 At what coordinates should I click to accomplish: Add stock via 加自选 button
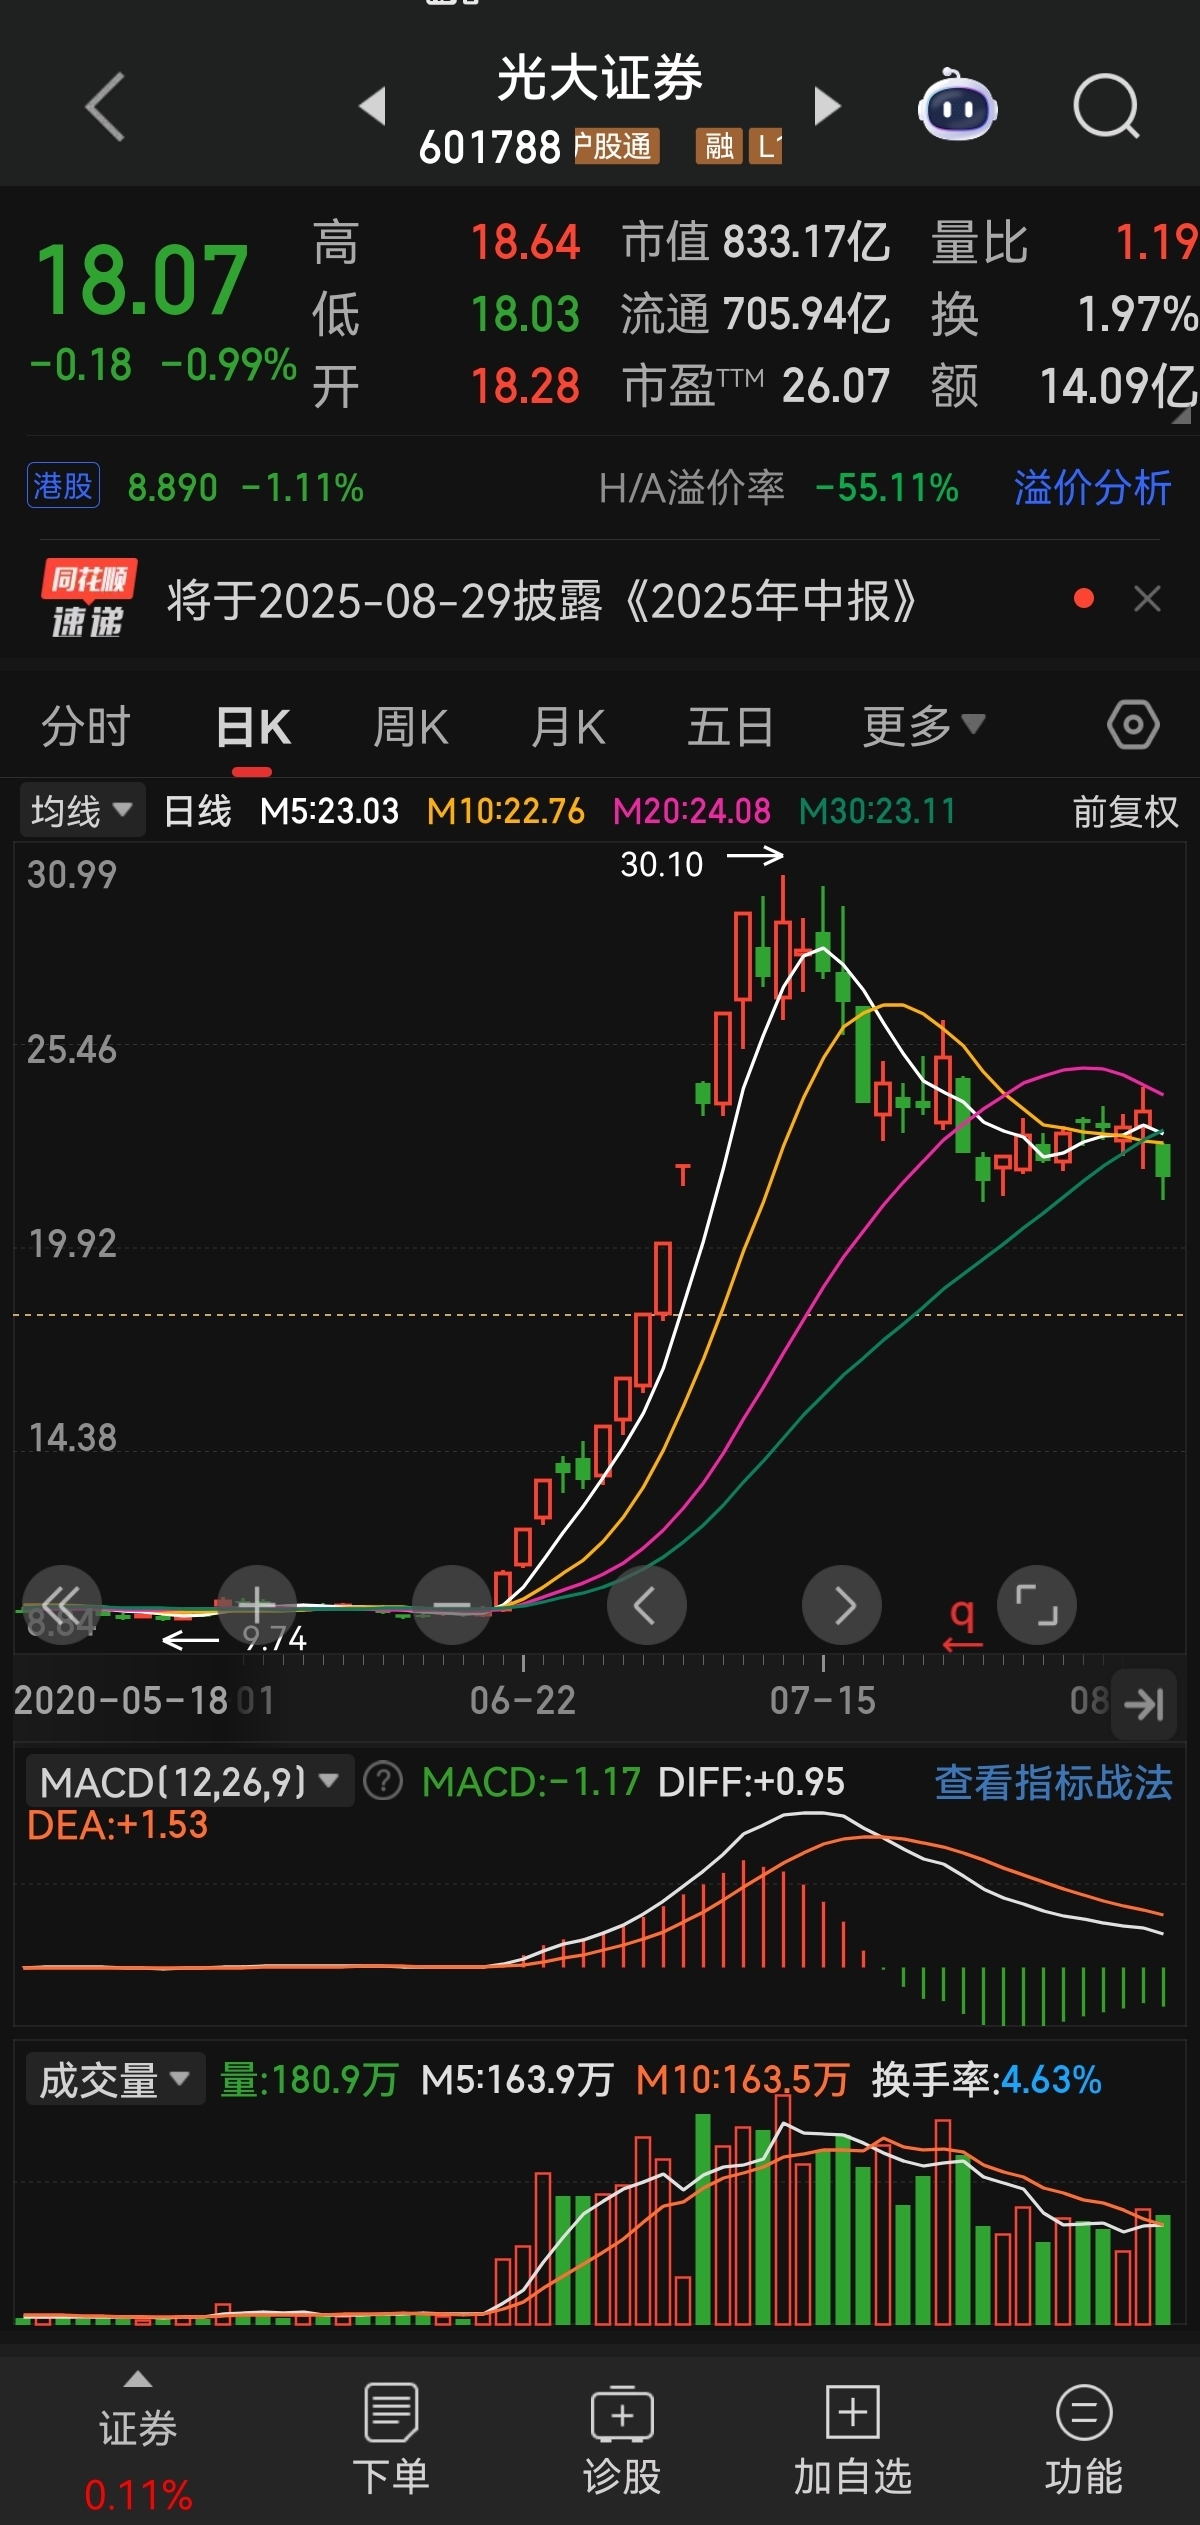tap(853, 2439)
